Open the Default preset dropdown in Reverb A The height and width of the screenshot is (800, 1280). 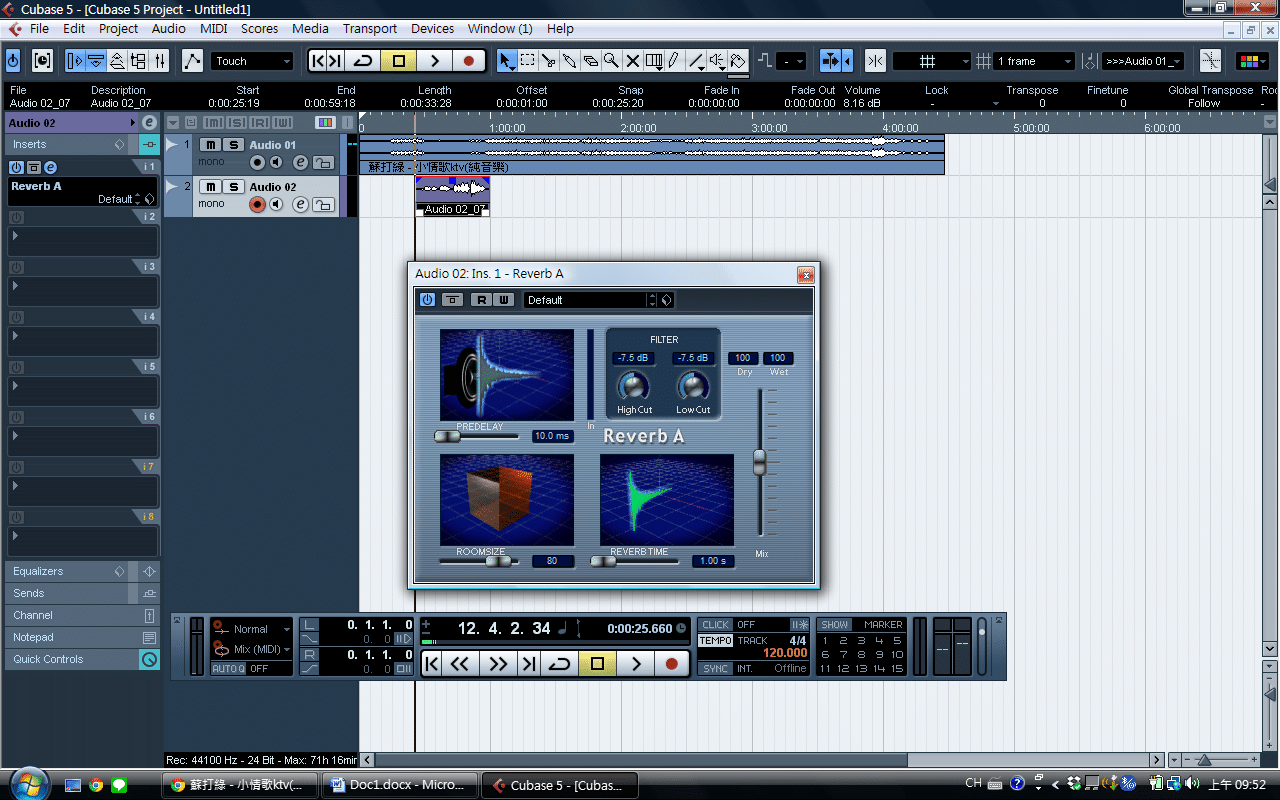(590, 300)
